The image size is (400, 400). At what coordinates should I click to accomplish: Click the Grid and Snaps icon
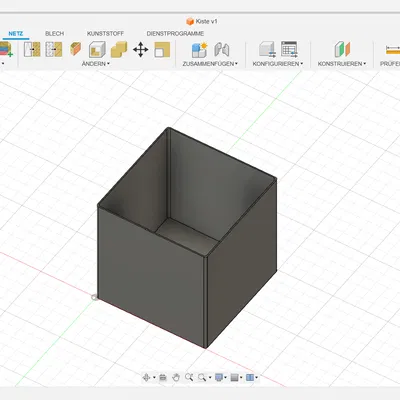(235, 377)
